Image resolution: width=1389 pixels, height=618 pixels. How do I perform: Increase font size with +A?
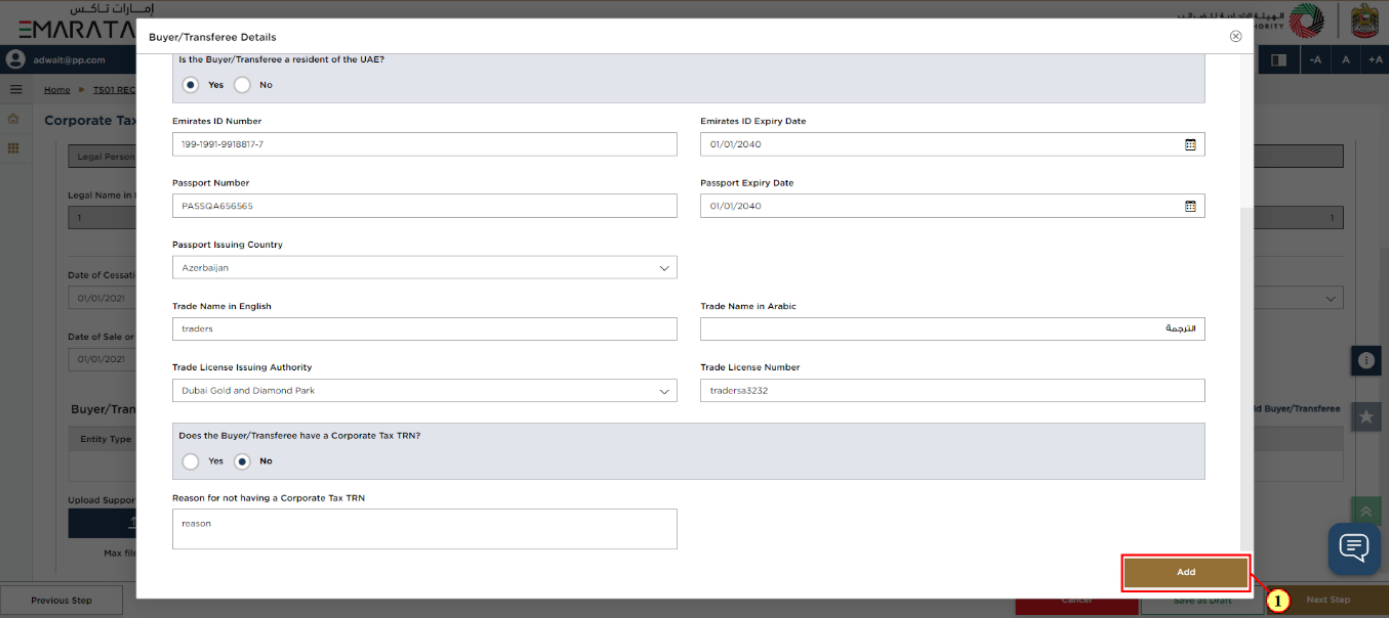(x=1374, y=60)
